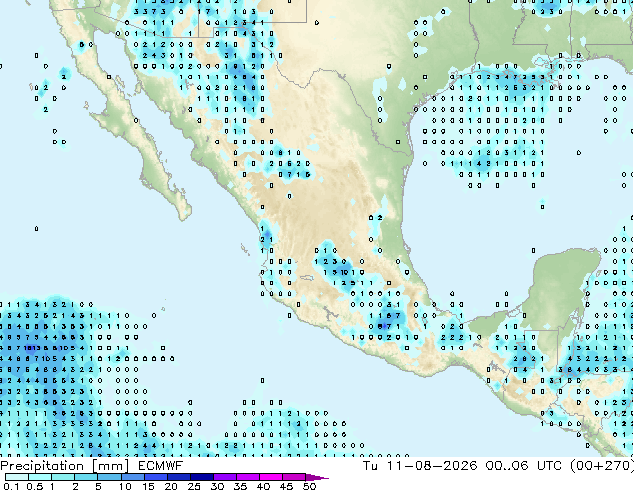Viewport: 634px width, 490px height.
Task: Click the 20–25 mm legend swatch
Action: (178, 477)
